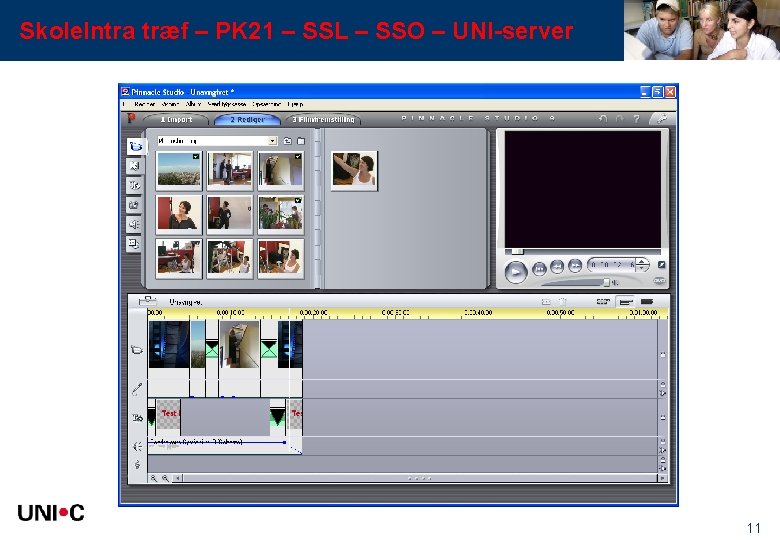
Task: Click the fast forward button
Action: (575, 266)
